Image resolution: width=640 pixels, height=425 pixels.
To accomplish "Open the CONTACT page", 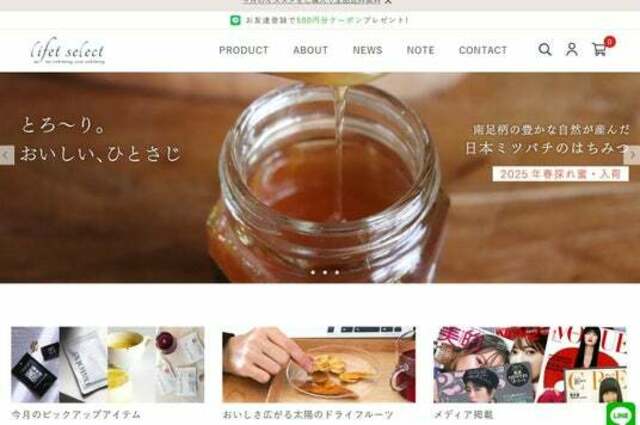I will click(x=483, y=50).
